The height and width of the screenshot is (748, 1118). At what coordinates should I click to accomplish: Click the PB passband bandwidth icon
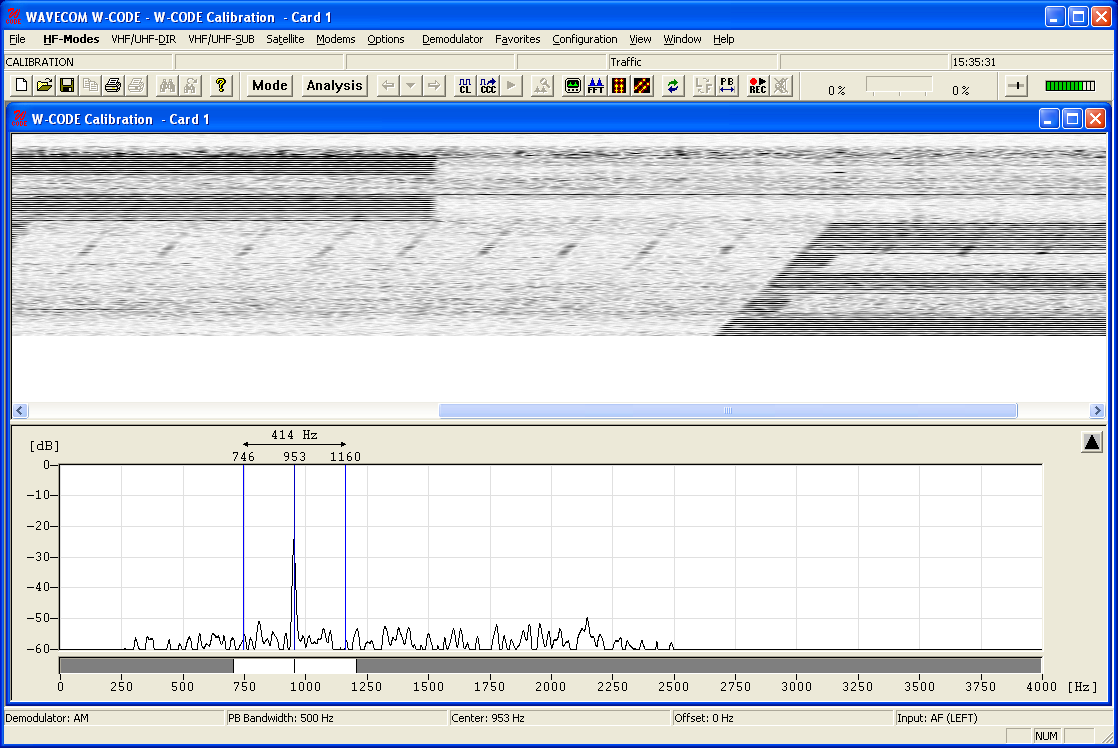point(727,86)
